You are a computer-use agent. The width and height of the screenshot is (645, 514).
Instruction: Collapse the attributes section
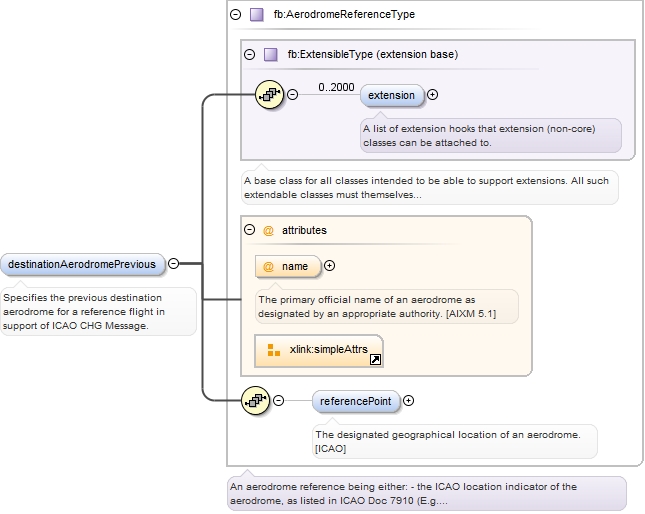[x=249, y=230]
